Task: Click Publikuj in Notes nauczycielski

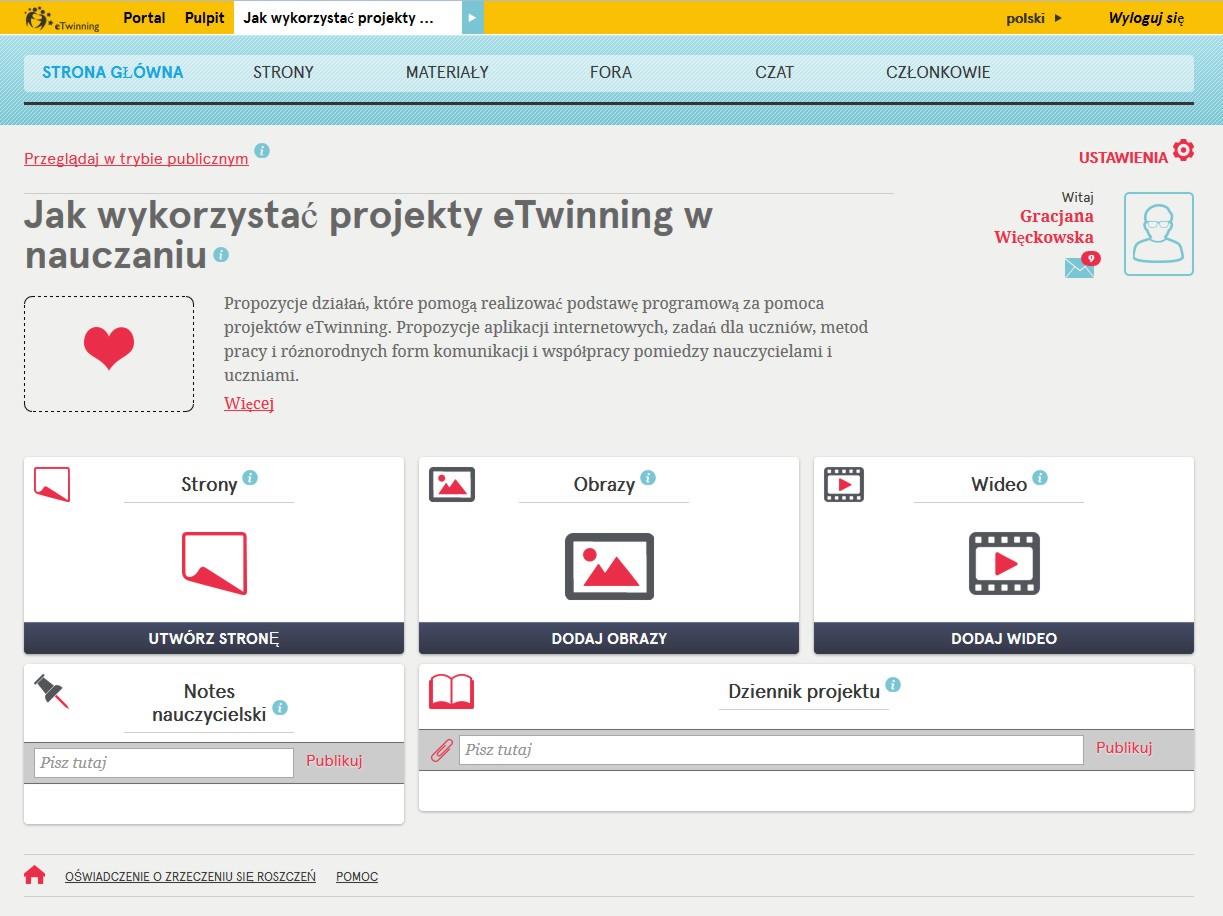Action: (334, 760)
